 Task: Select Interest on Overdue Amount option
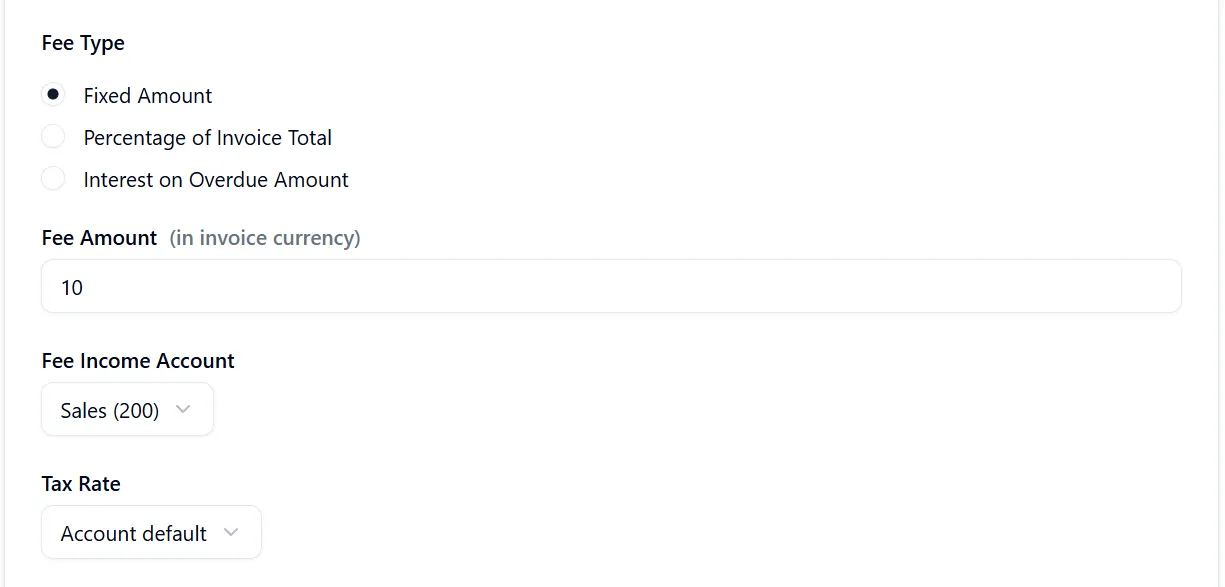click(53, 178)
